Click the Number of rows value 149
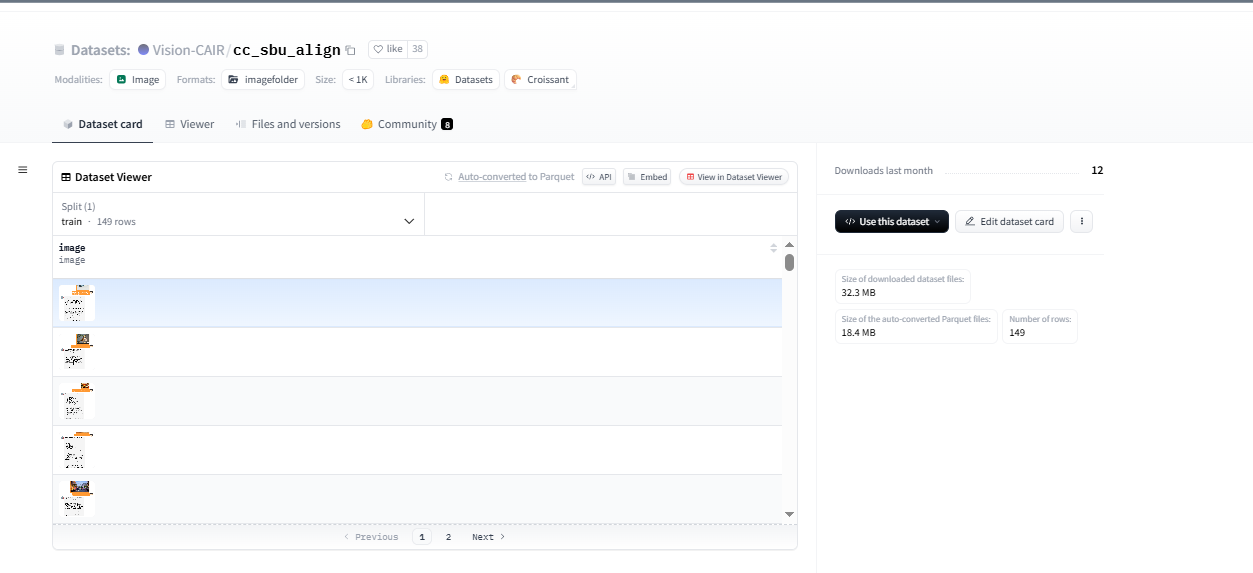Viewport: 1253px width, 573px height. click(1017, 333)
